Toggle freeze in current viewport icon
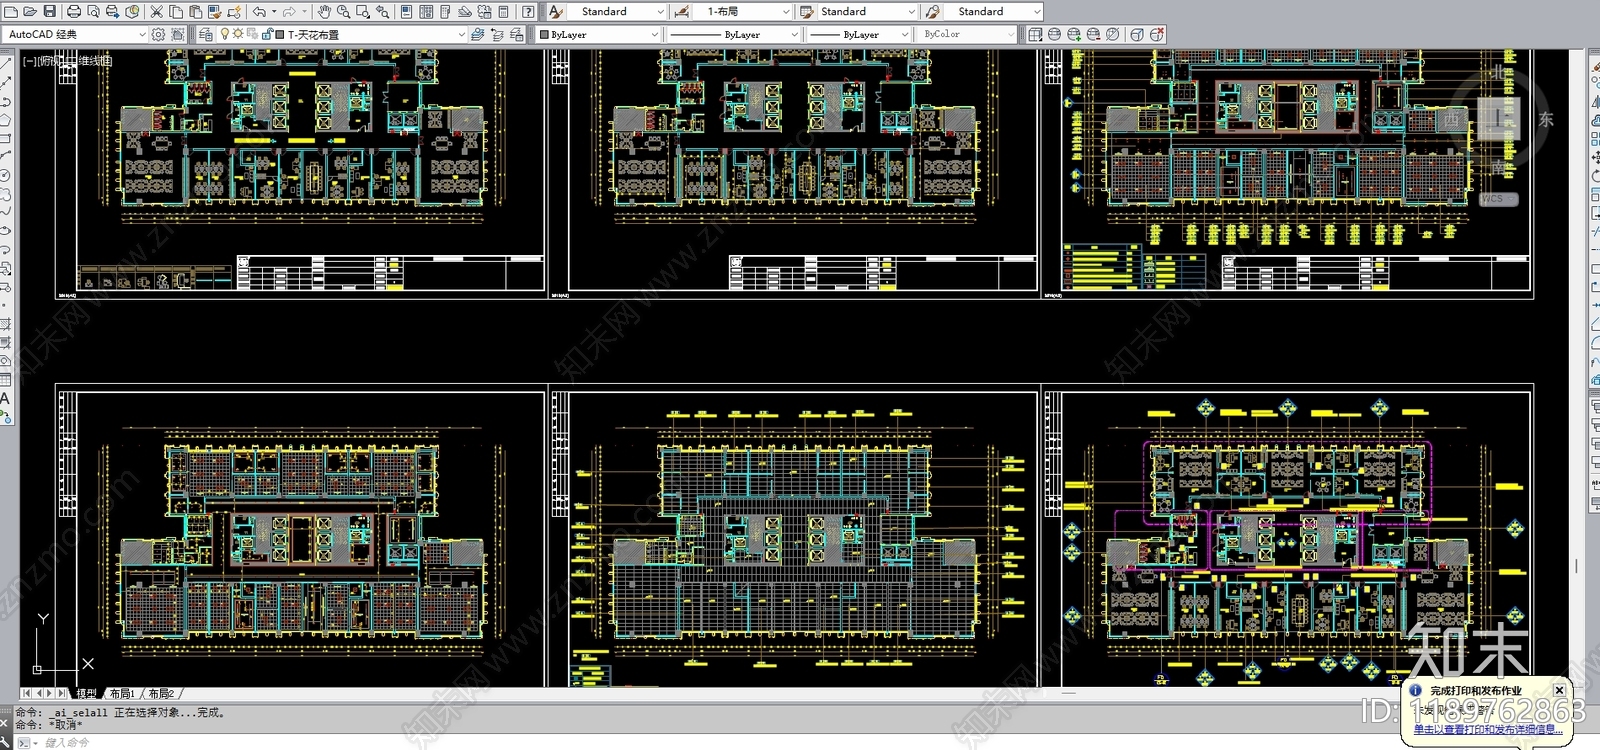This screenshot has height=750, width=1600. click(252, 34)
